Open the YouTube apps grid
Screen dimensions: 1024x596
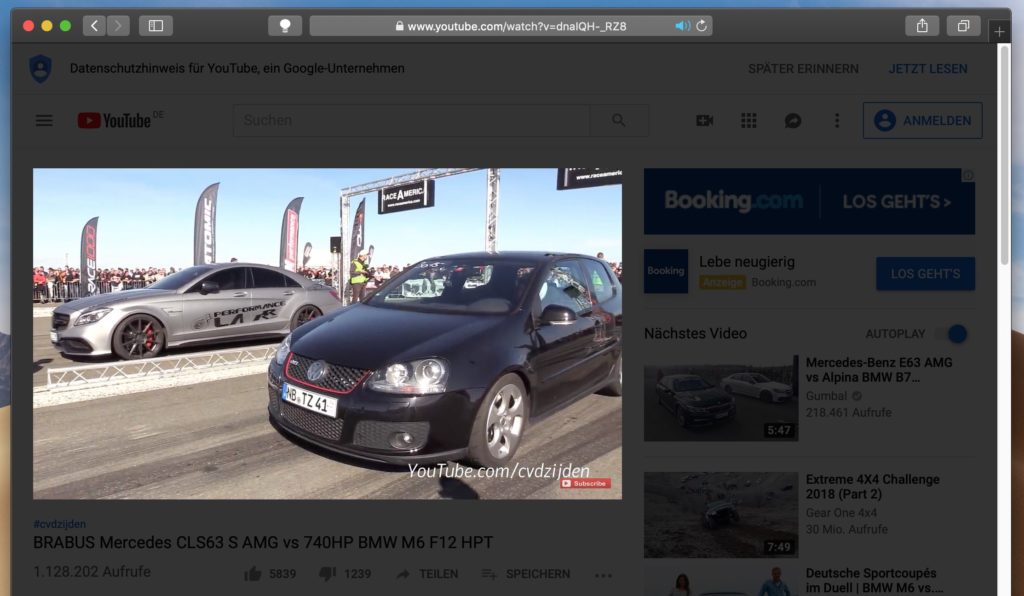click(748, 121)
